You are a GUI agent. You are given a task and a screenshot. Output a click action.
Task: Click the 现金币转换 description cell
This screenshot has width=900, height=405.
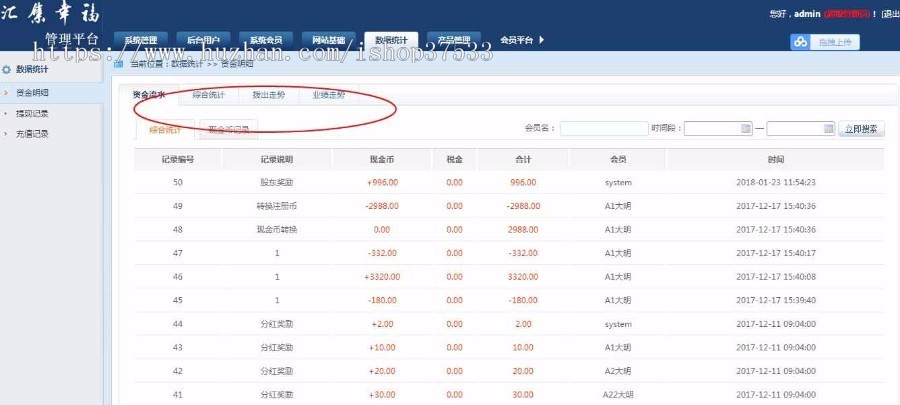(x=277, y=229)
